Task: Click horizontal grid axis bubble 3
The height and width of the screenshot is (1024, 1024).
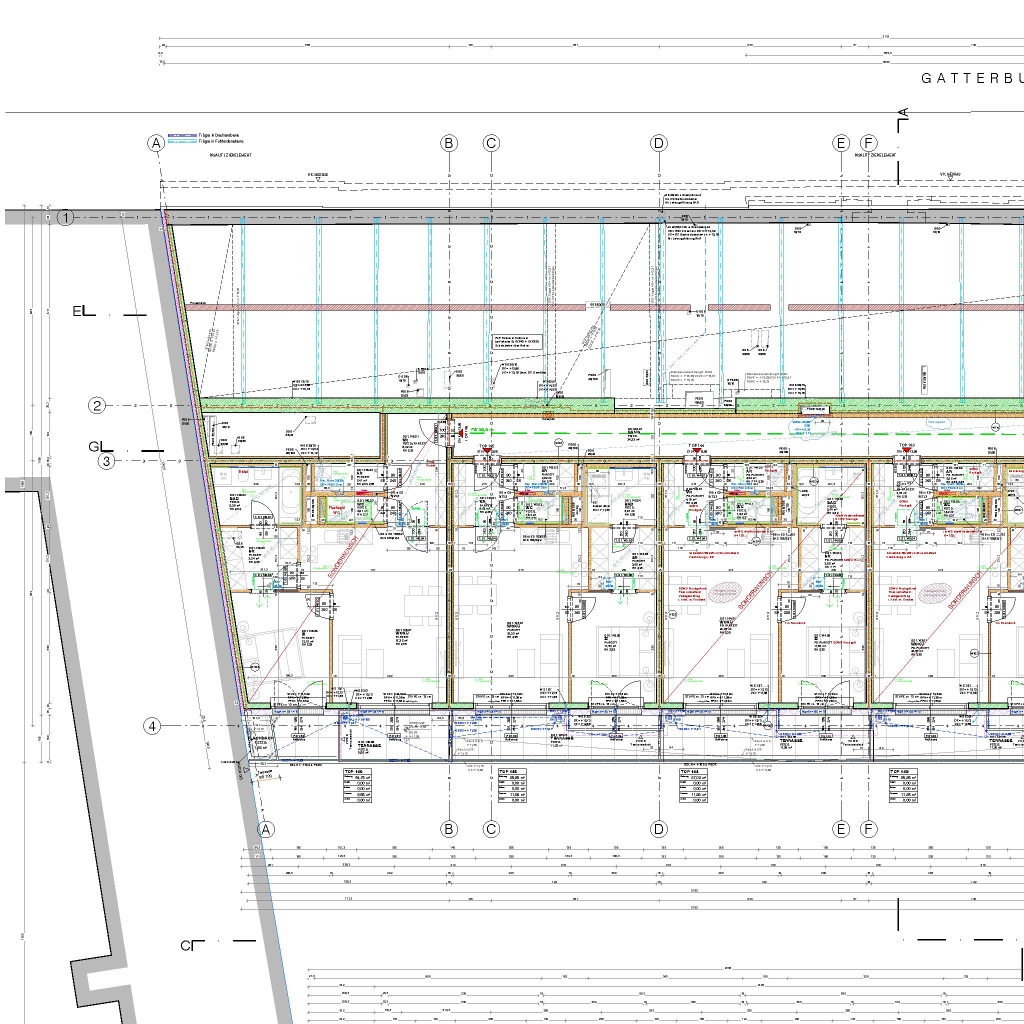Action: 106,461
